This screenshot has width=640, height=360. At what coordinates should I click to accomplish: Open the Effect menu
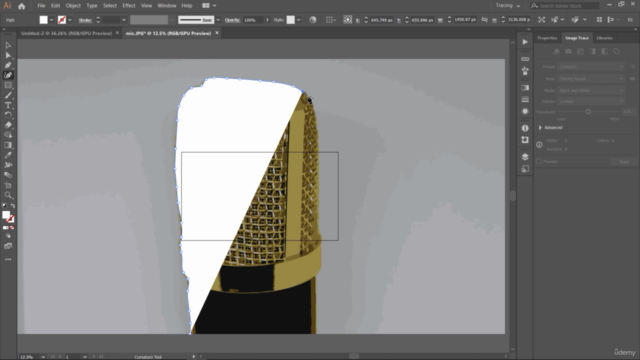pos(129,6)
